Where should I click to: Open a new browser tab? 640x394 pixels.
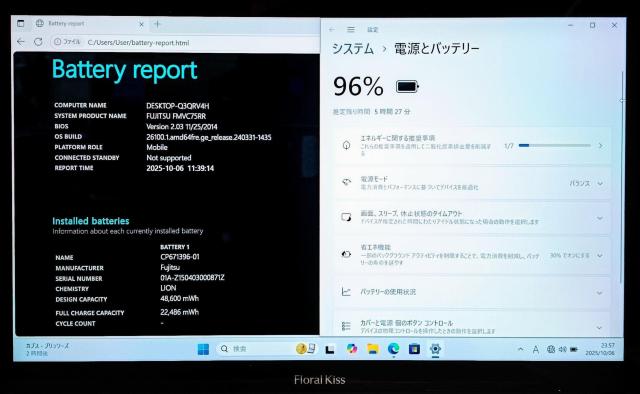pos(158,24)
